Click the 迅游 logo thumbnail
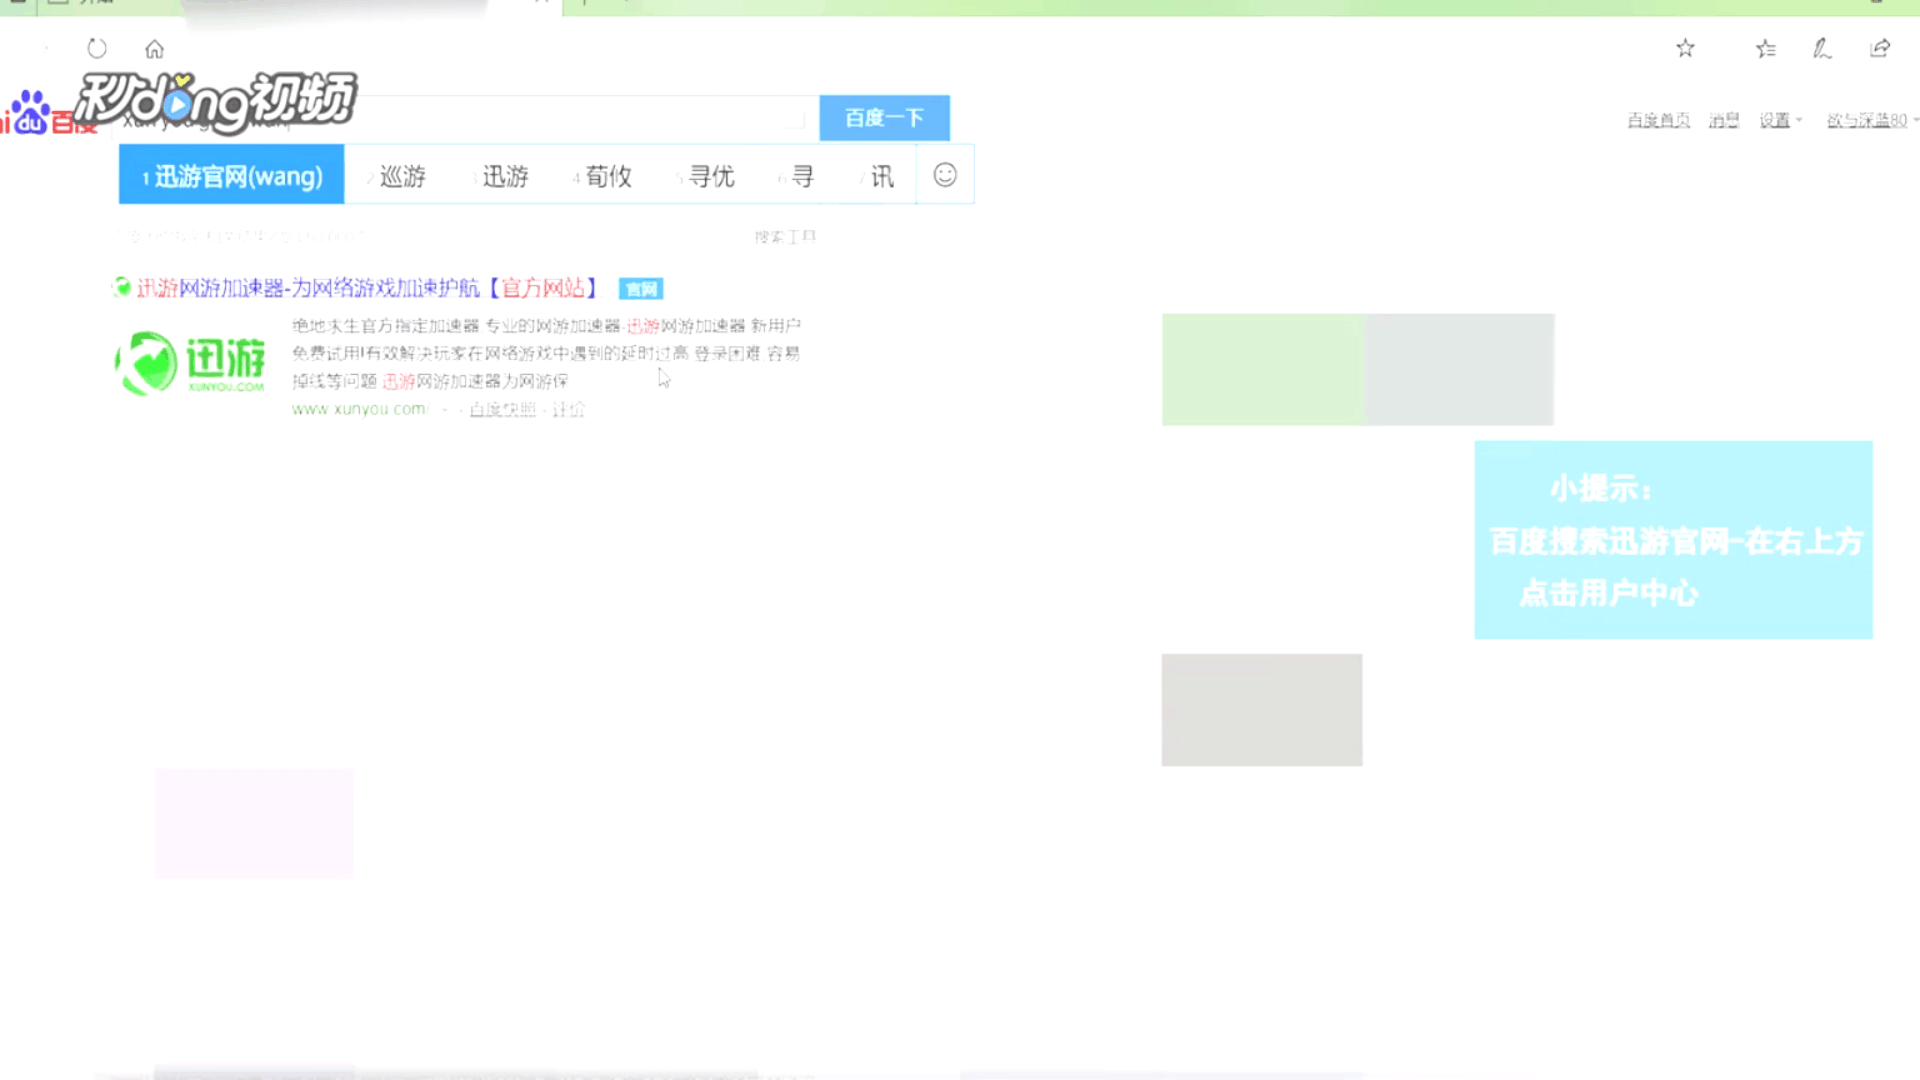The width and height of the screenshot is (1920, 1080). [x=190, y=363]
